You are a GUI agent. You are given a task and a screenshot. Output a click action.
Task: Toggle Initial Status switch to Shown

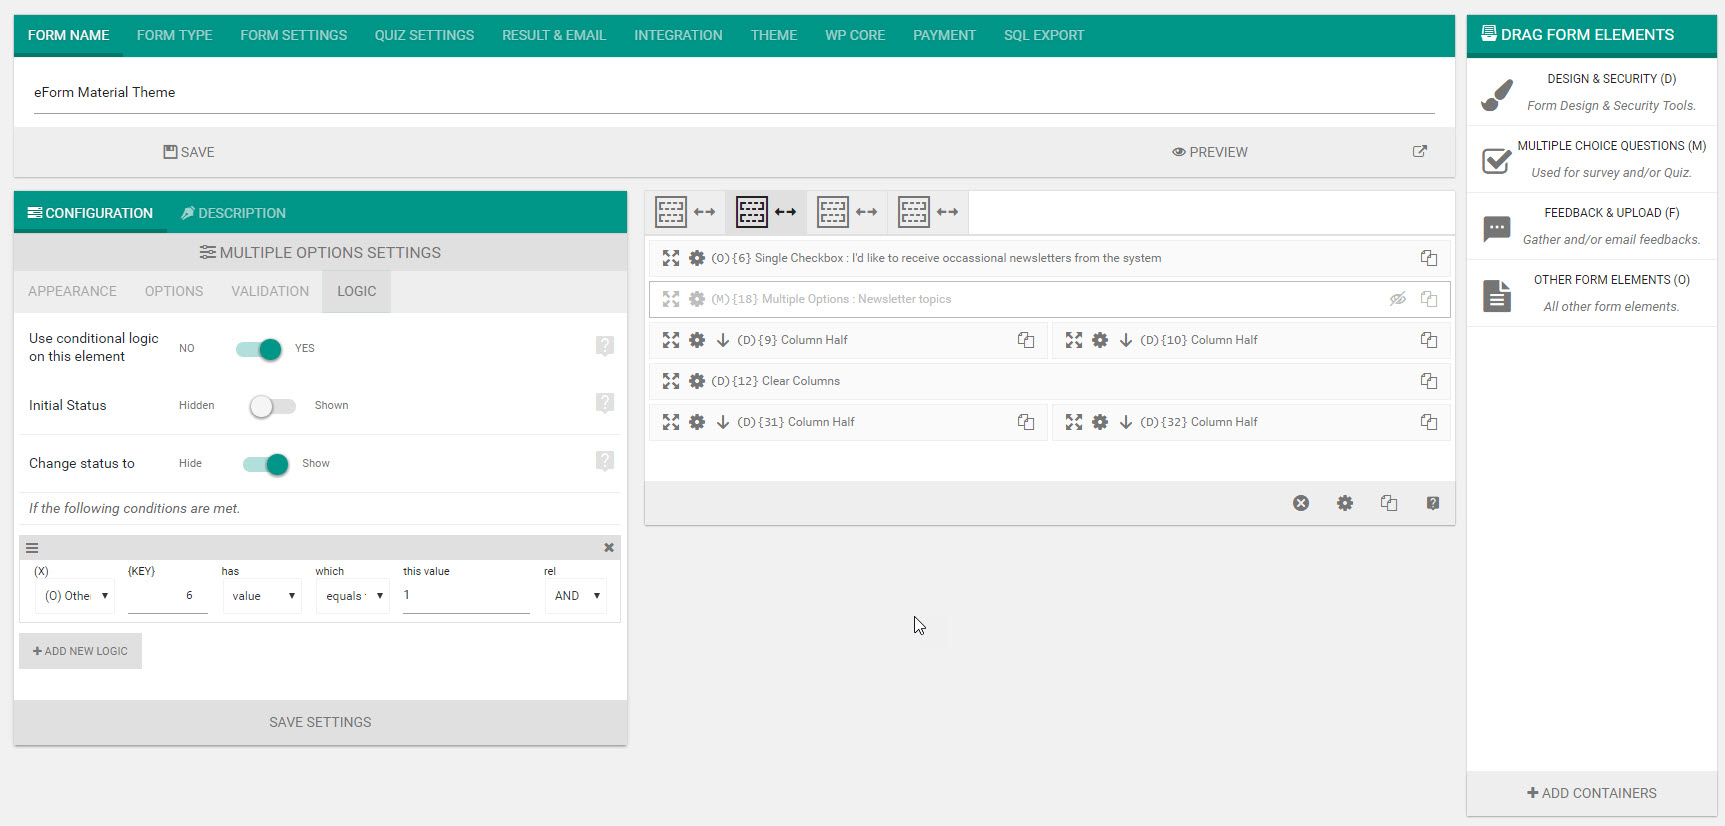(x=272, y=406)
